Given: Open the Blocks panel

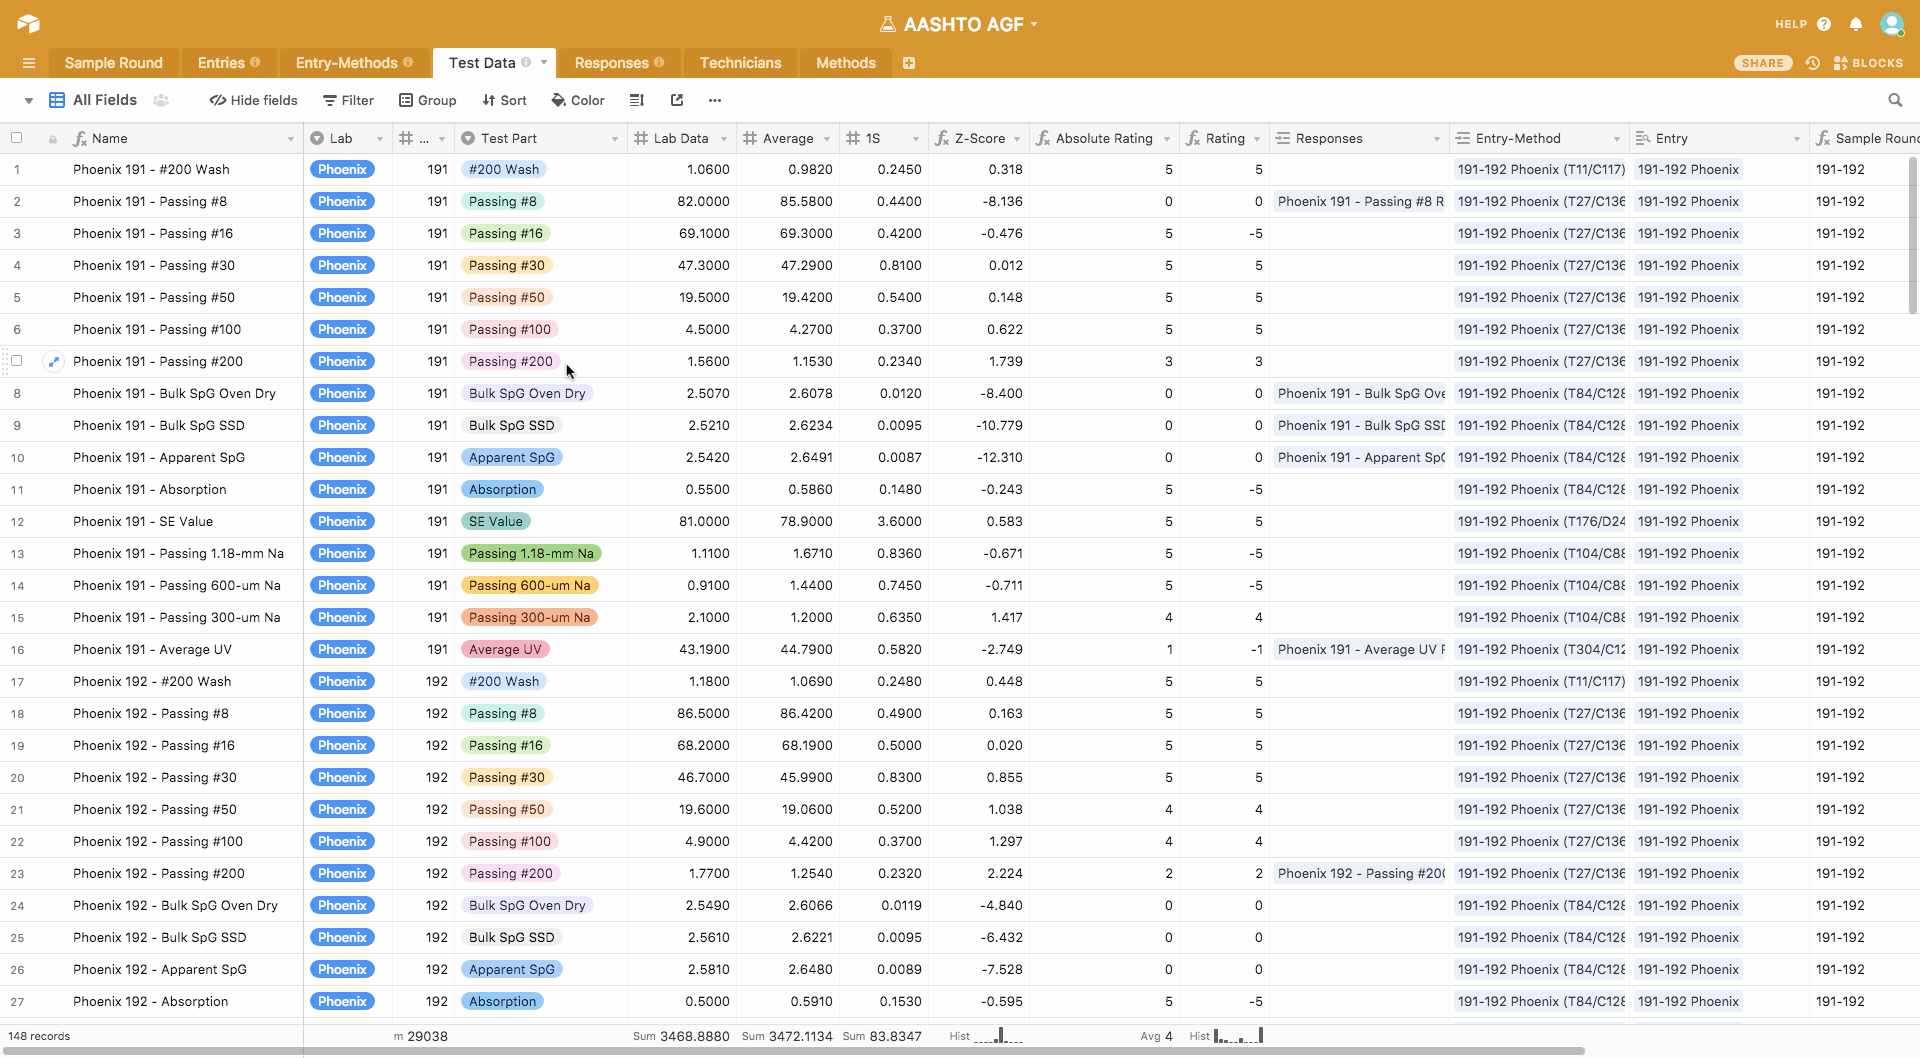Looking at the screenshot, I should click(1868, 63).
